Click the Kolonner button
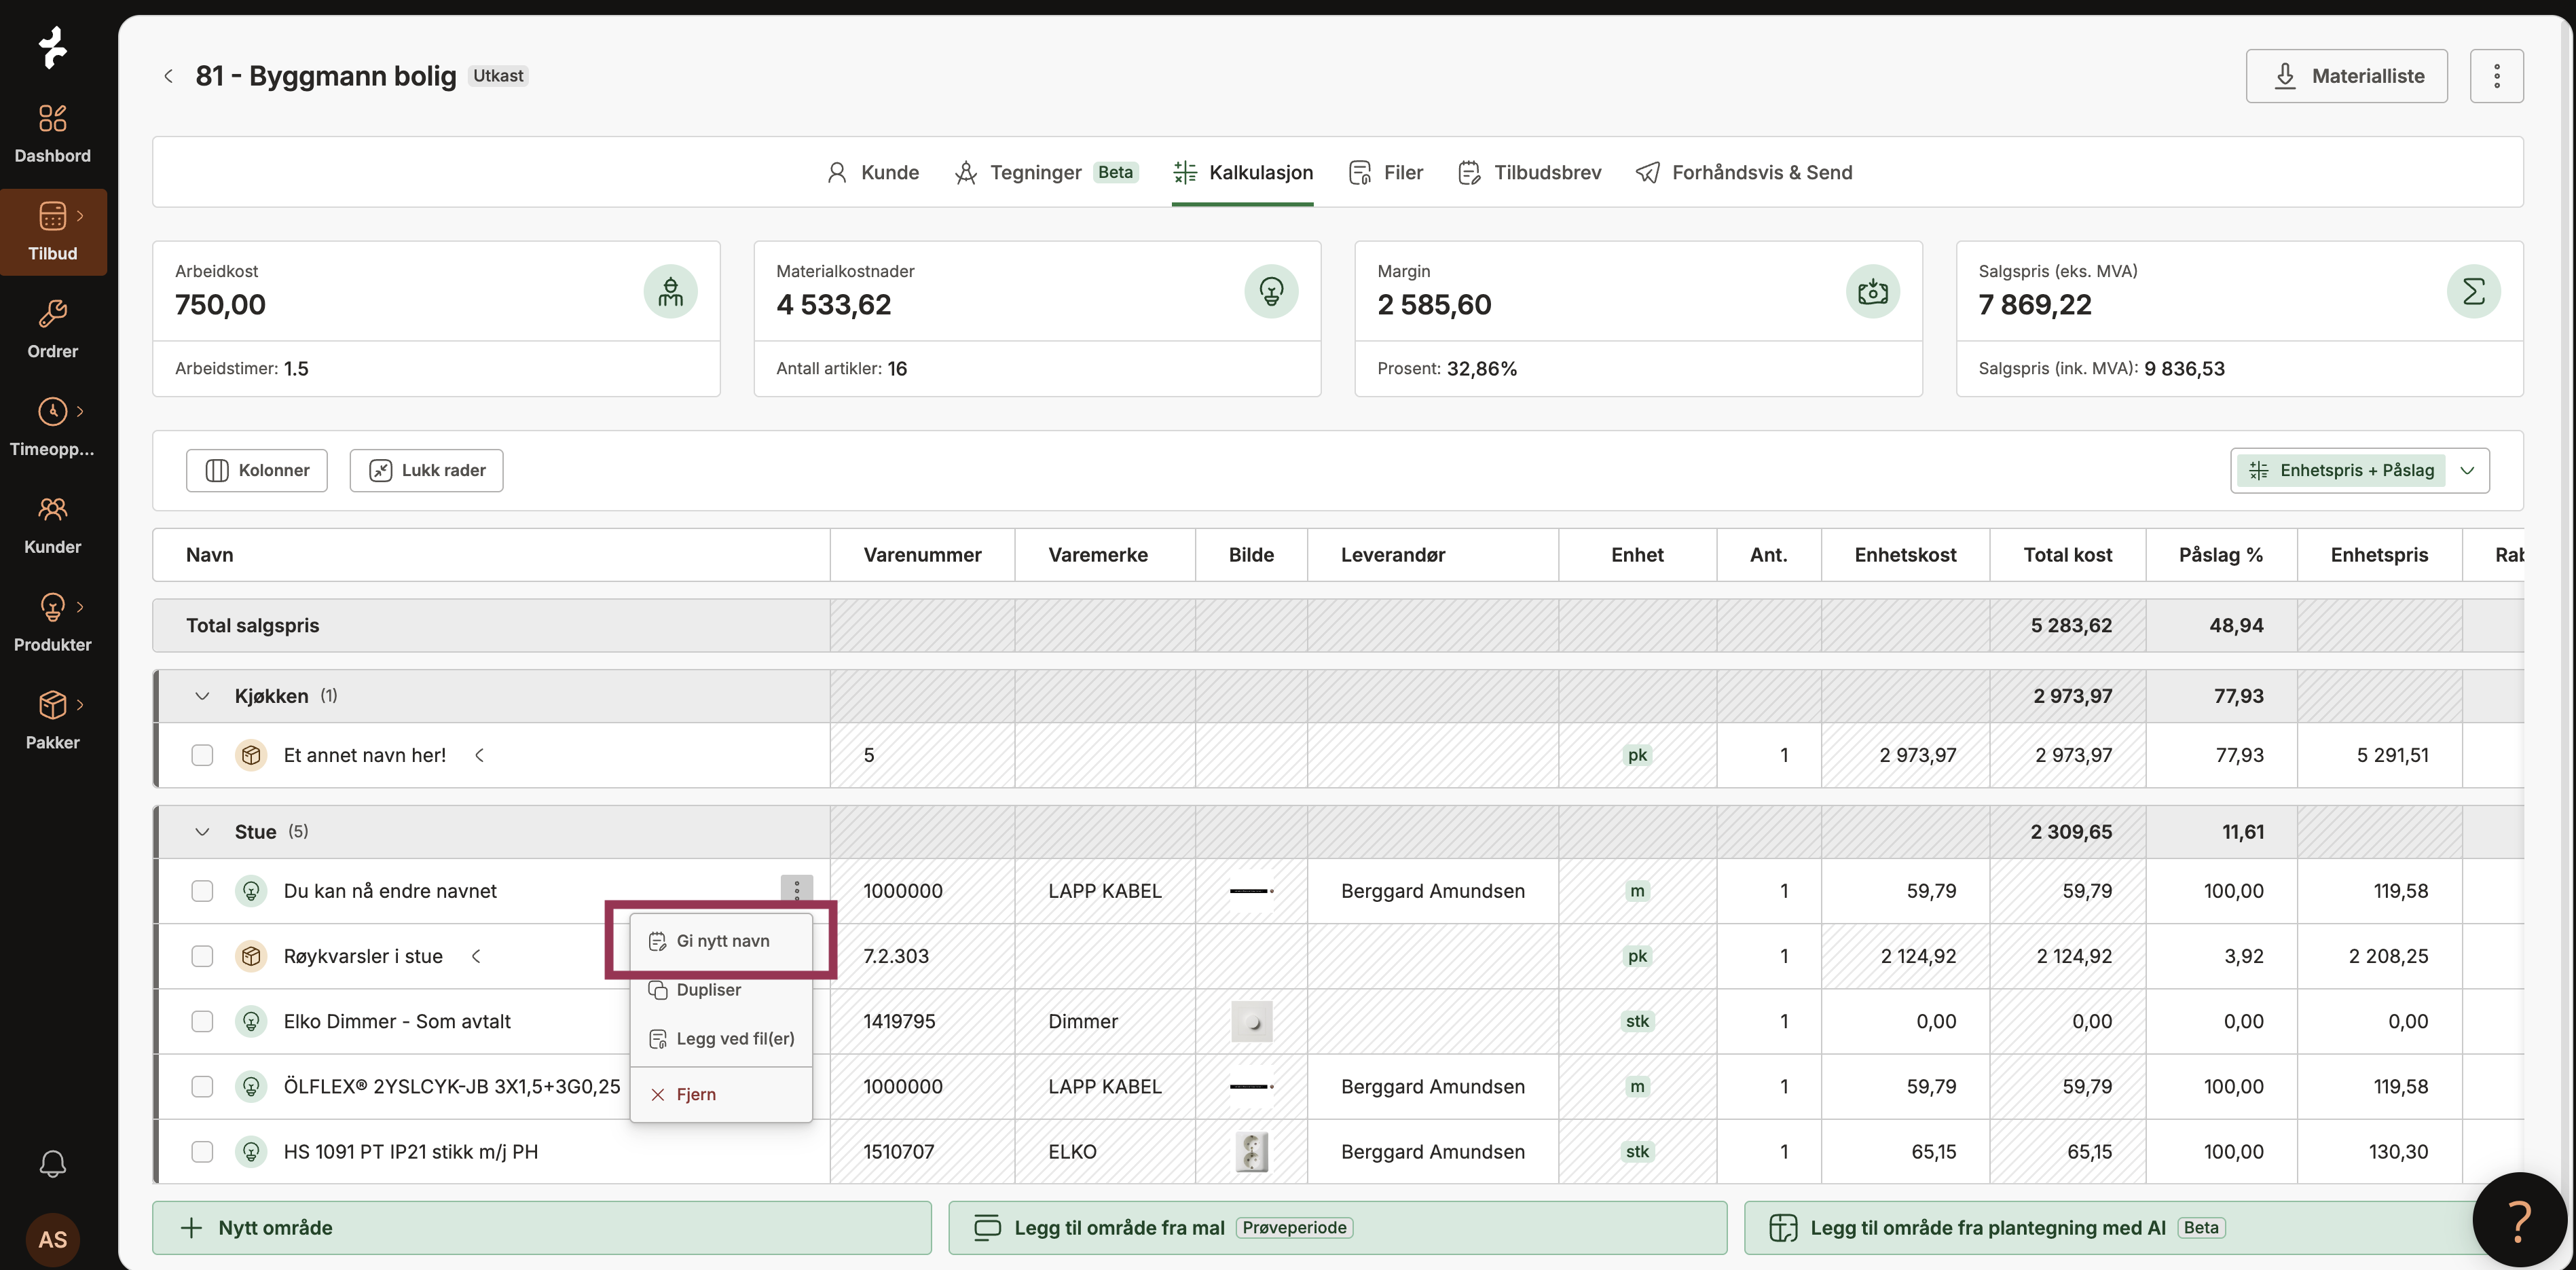2576x1270 pixels. [257, 470]
